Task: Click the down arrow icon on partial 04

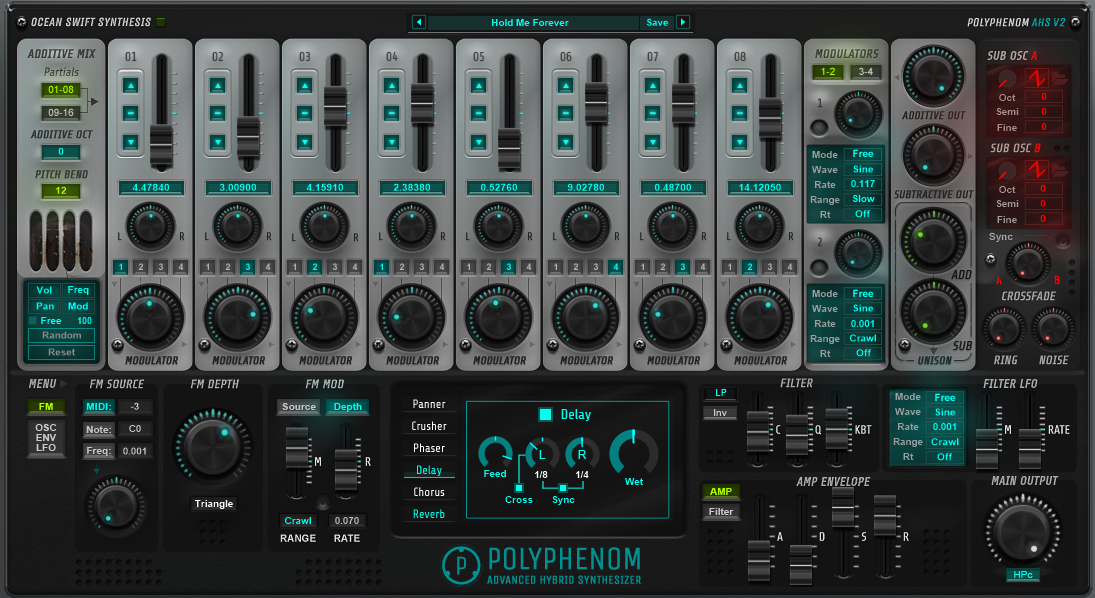Action: [x=392, y=142]
